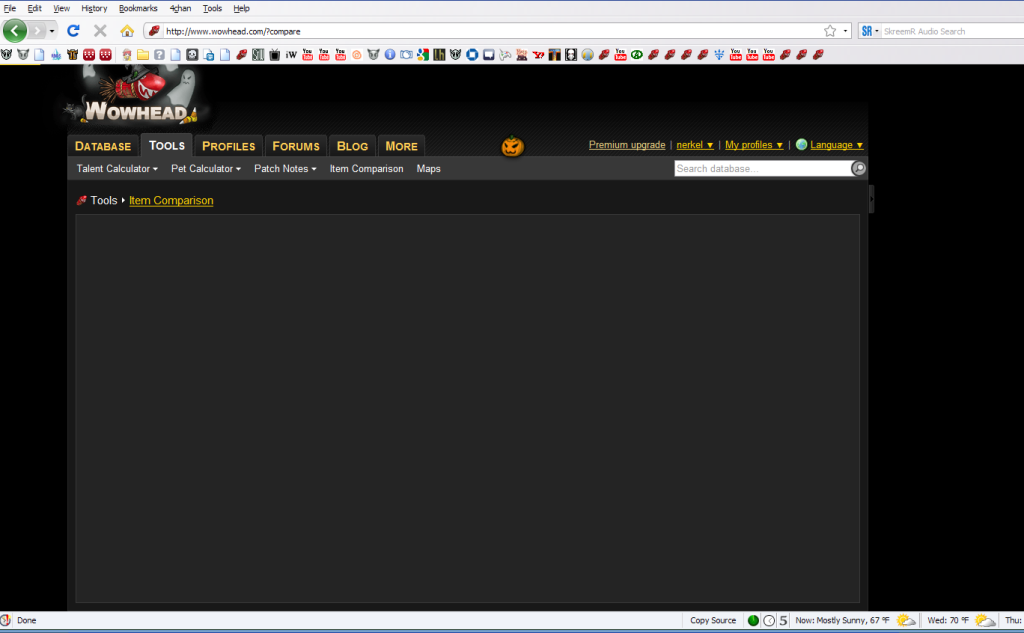
Task: Click the Wed: 70 °F forecast
Action: (x=948, y=621)
